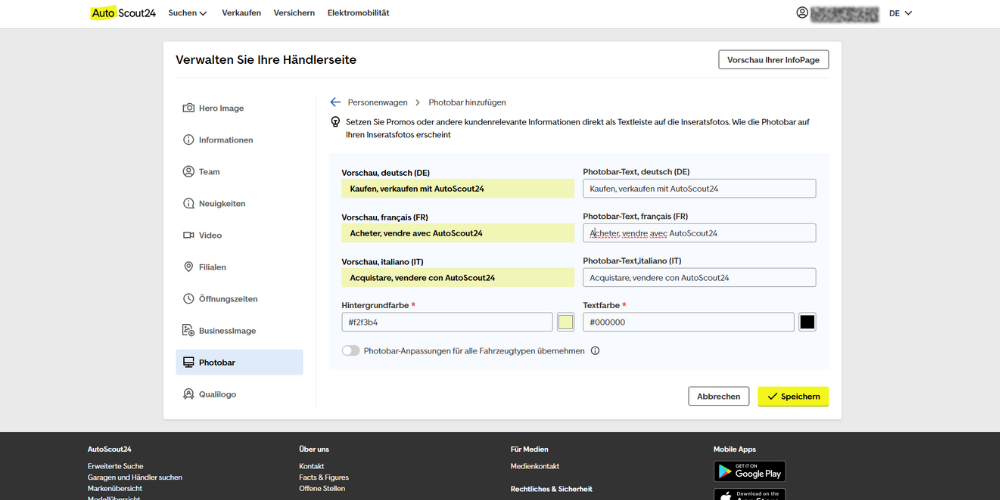Open the Offene Stellen footer link
This screenshot has height=500, width=1000.
[x=322, y=488]
